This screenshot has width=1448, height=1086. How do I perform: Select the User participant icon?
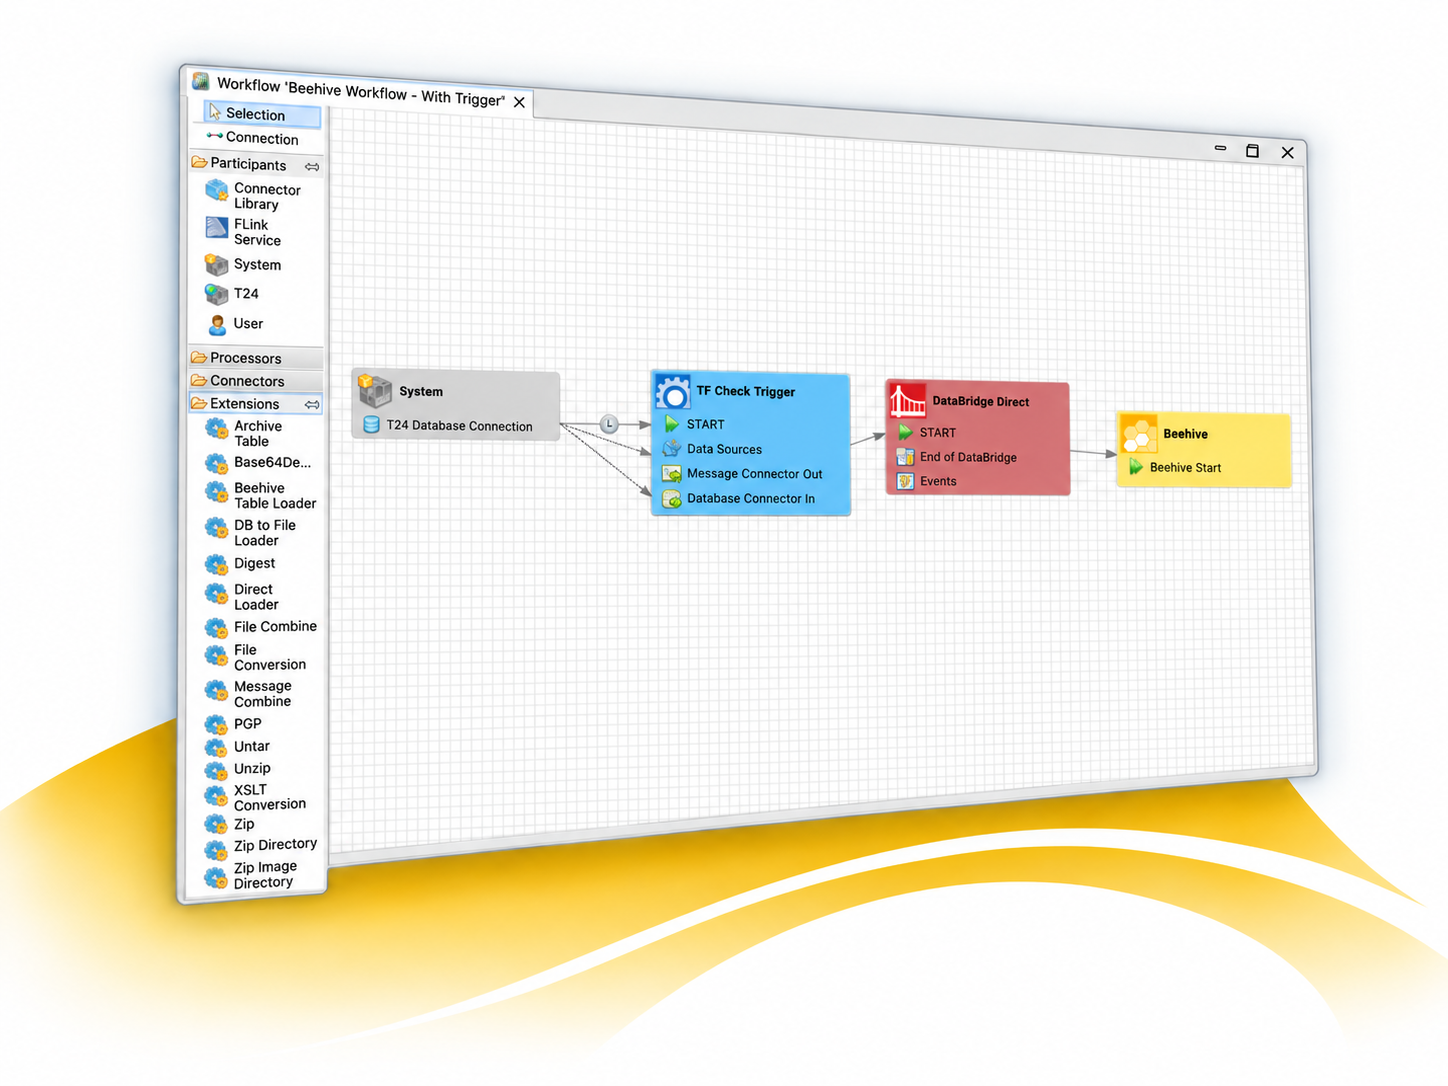coord(217,324)
